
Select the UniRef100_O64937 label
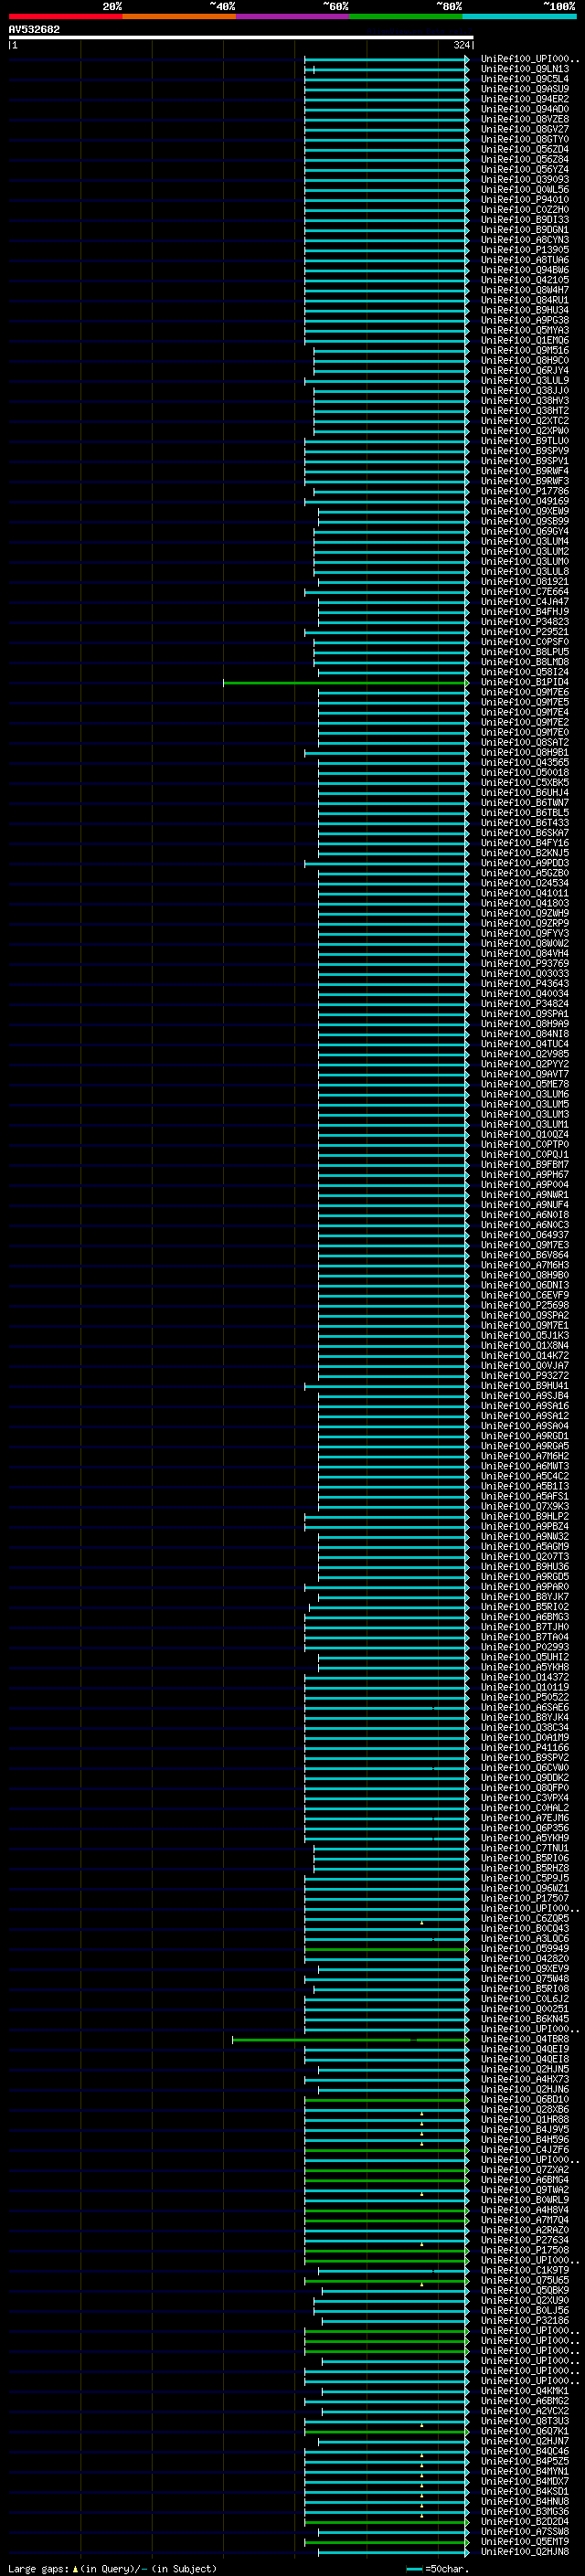[x=524, y=1236]
